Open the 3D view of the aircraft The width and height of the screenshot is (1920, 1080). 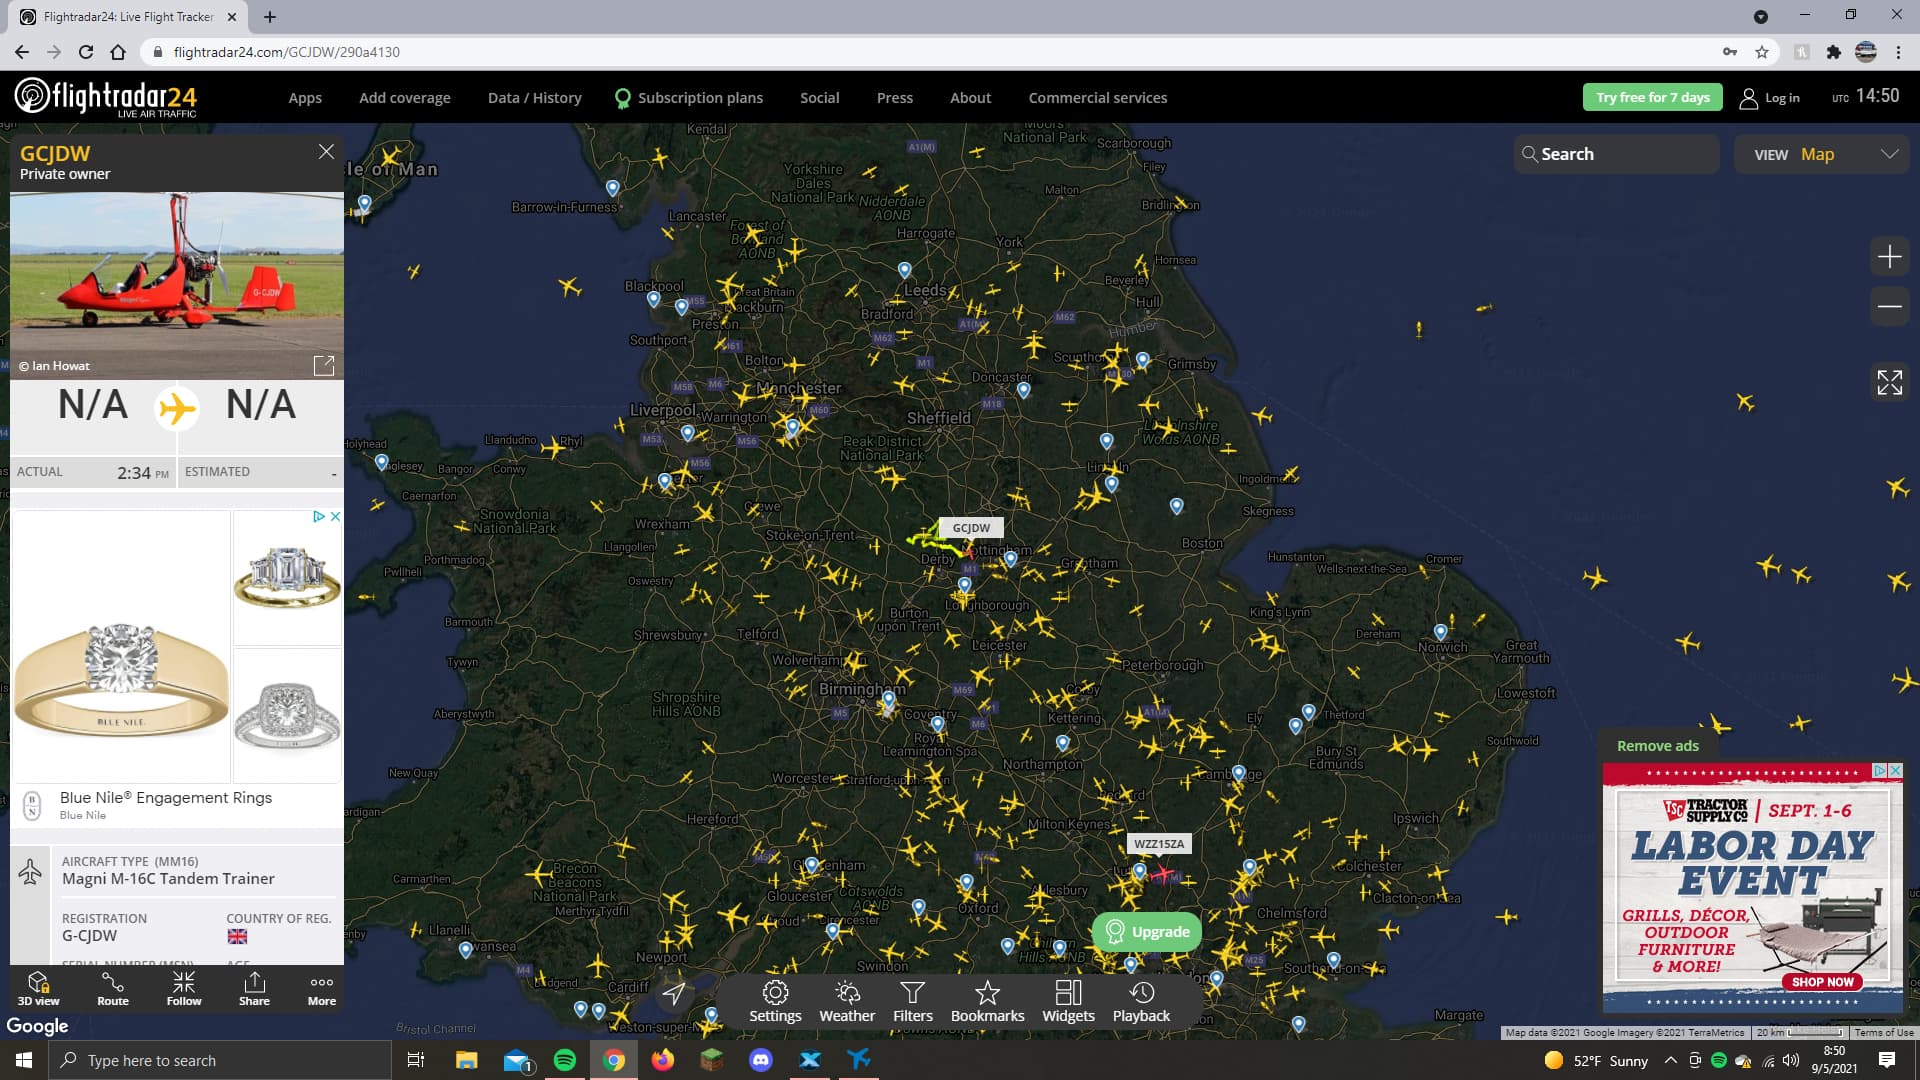pos(38,988)
